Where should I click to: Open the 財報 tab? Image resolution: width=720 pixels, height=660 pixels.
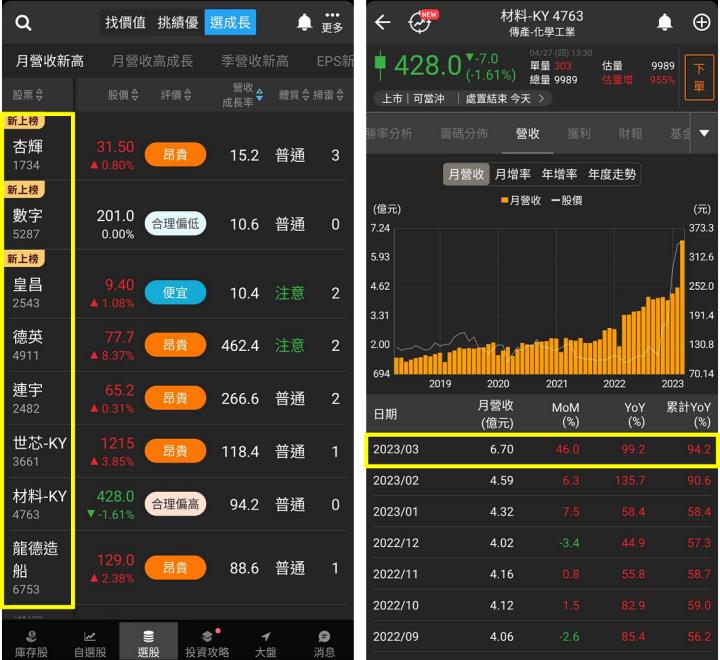coord(630,134)
